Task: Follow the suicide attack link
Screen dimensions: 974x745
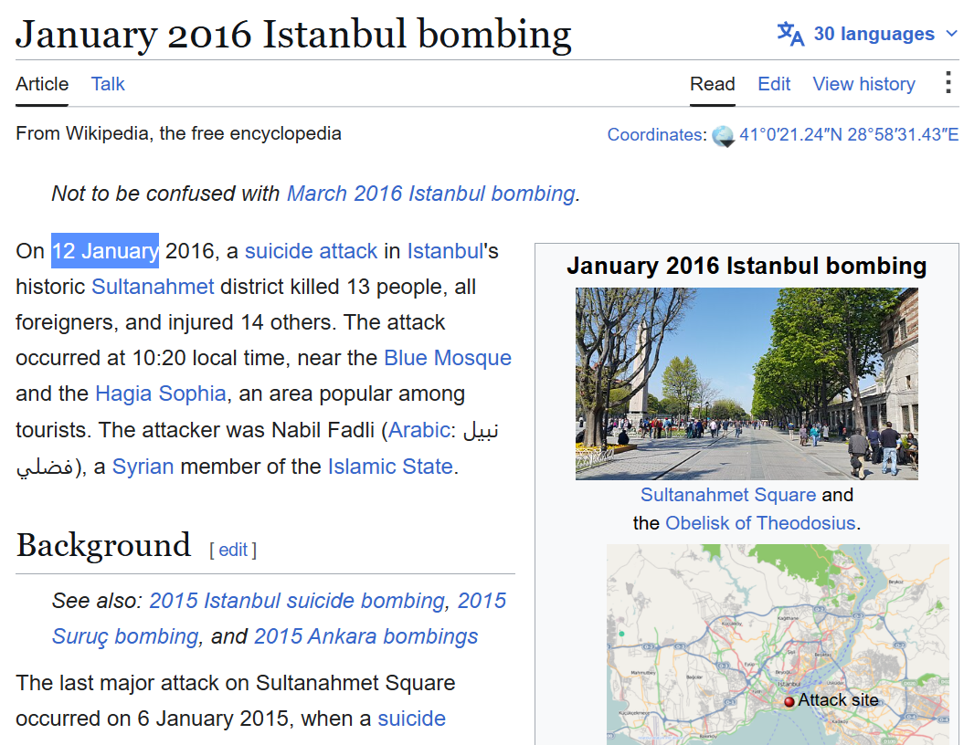Action: point(311,251)
